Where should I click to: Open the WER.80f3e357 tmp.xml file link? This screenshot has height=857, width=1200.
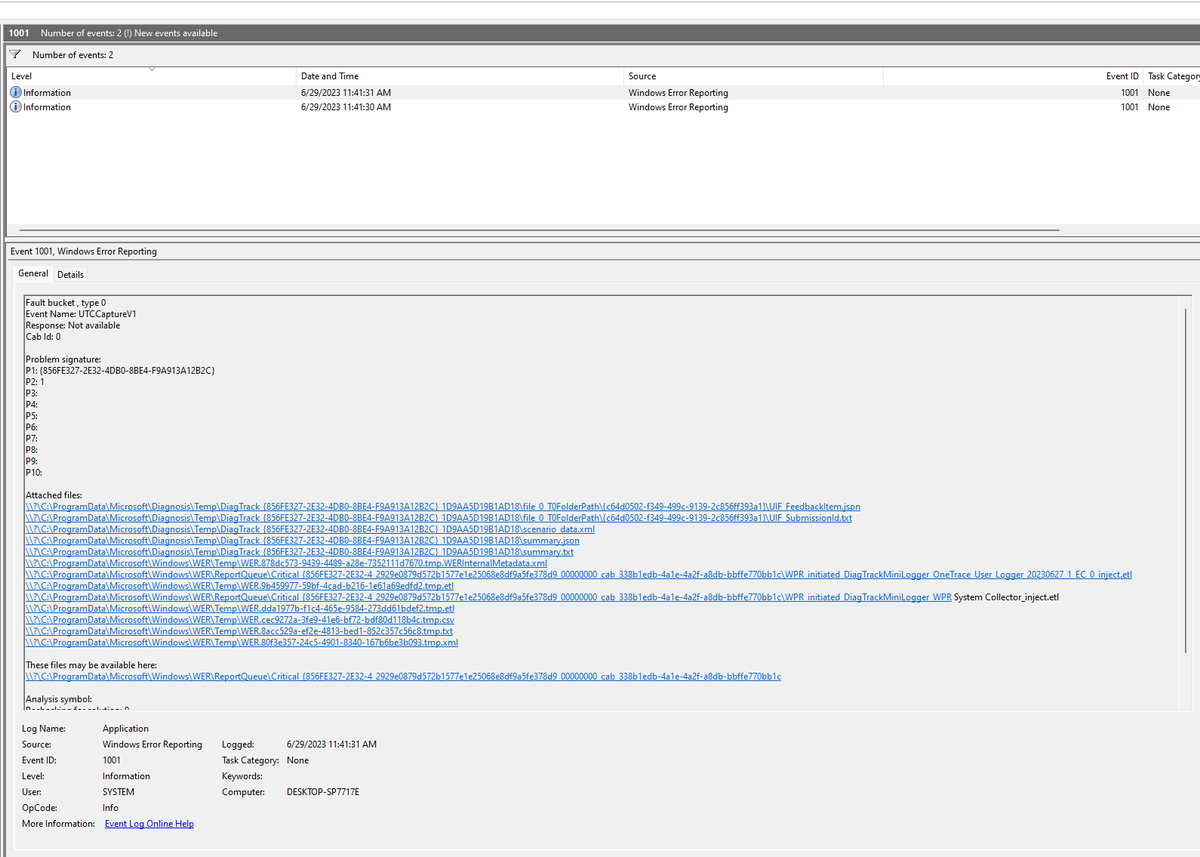(x=241, y=642)
